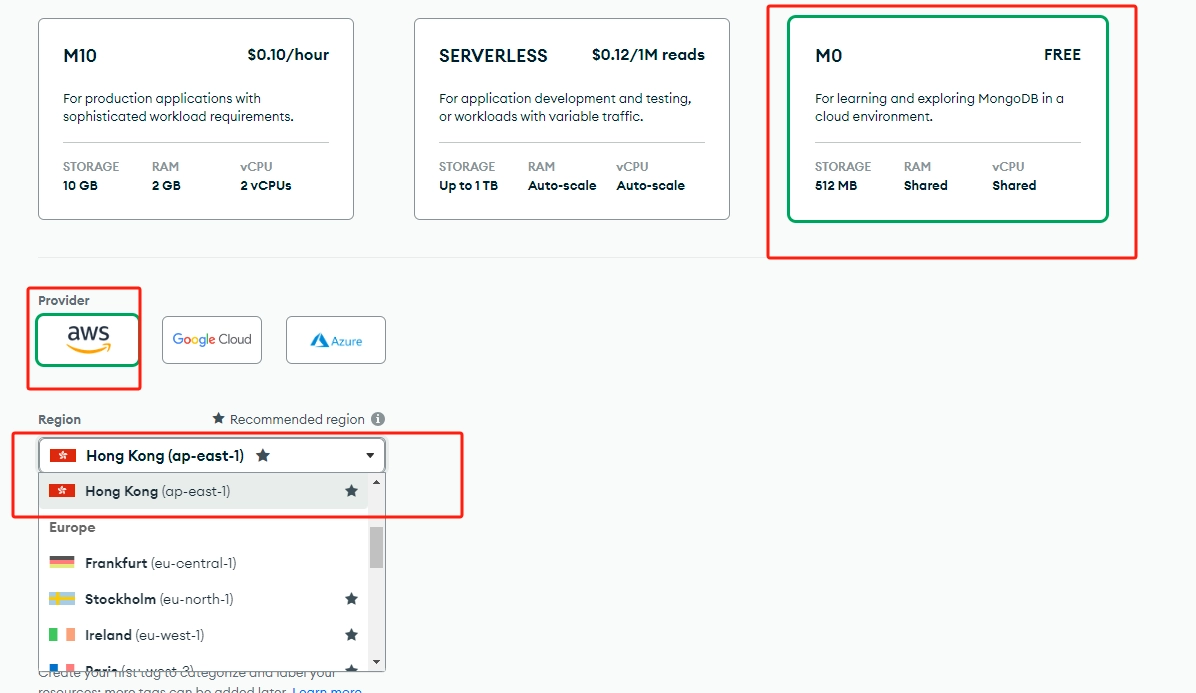Screen dimensions: 1196x693
Task: Select AWS as the provider
Action: (88, 340)
